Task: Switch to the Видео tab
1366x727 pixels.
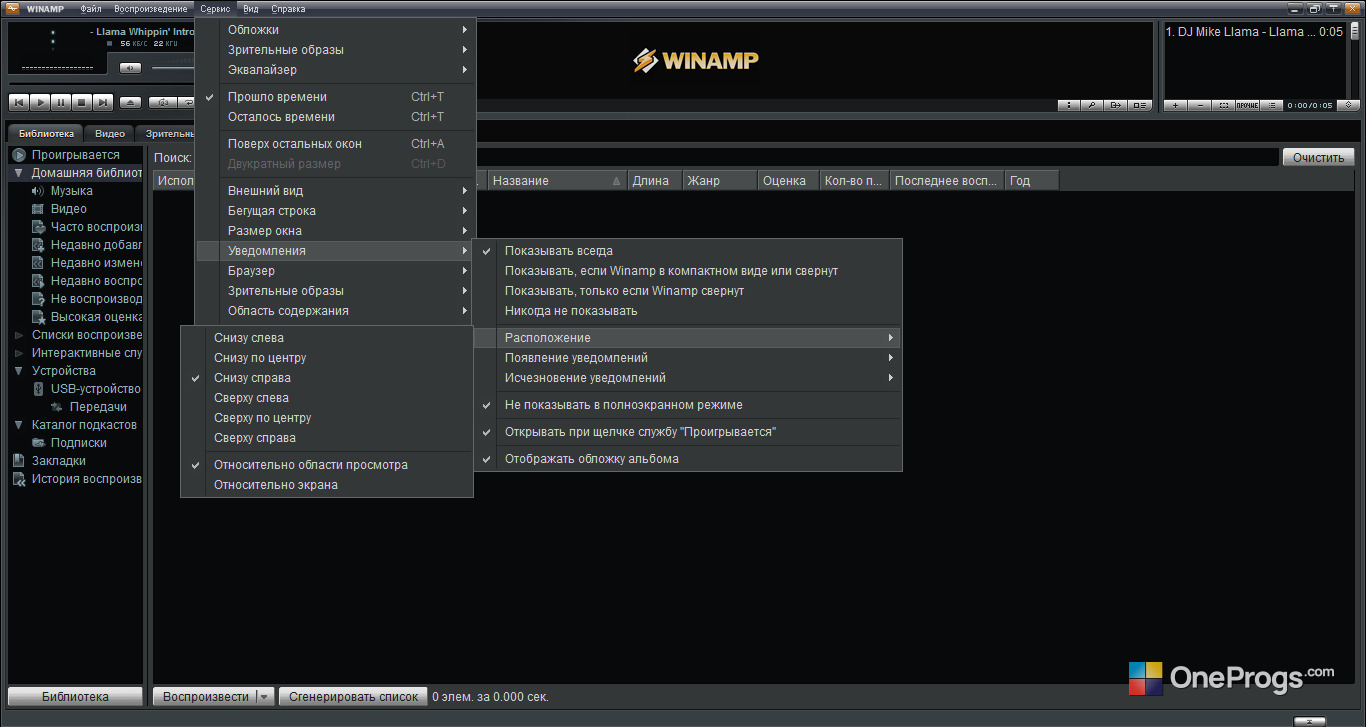Action: click(110, 133)
